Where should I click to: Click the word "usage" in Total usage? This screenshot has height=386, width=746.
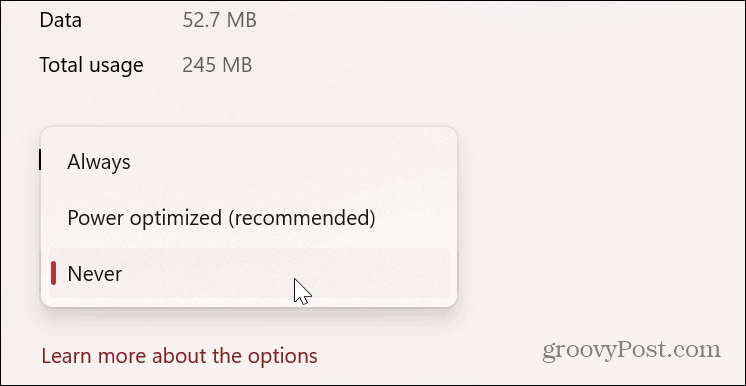119,67
